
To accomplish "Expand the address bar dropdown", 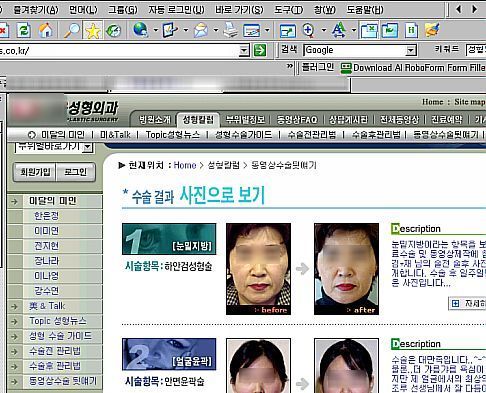I will point(244,51).
